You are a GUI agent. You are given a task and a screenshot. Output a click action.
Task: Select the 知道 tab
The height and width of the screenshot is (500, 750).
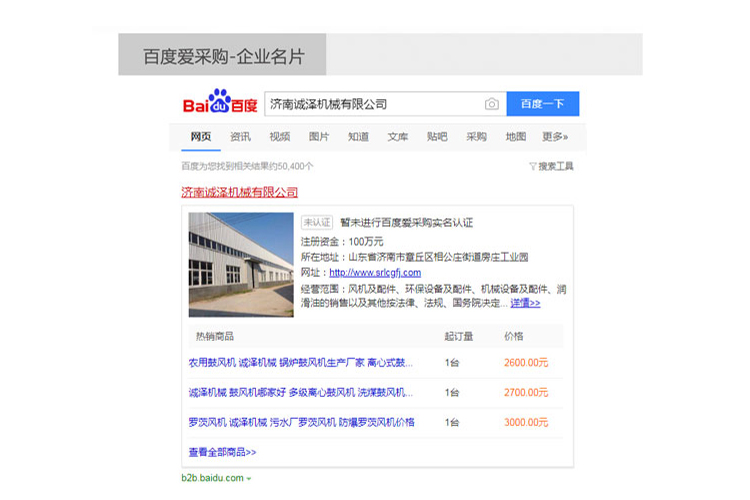tap(358, 137)
